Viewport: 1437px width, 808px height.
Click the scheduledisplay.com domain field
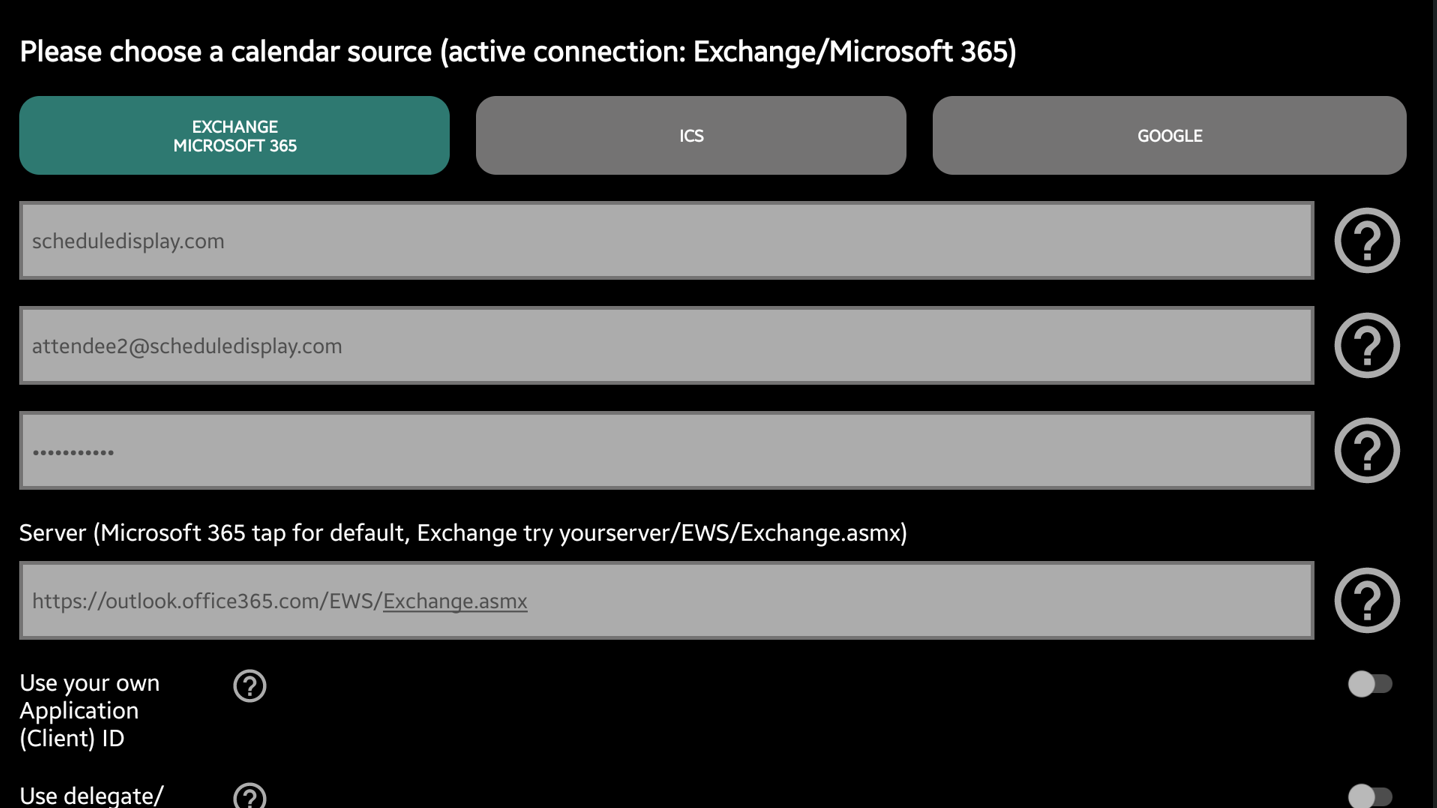(666, 241)
